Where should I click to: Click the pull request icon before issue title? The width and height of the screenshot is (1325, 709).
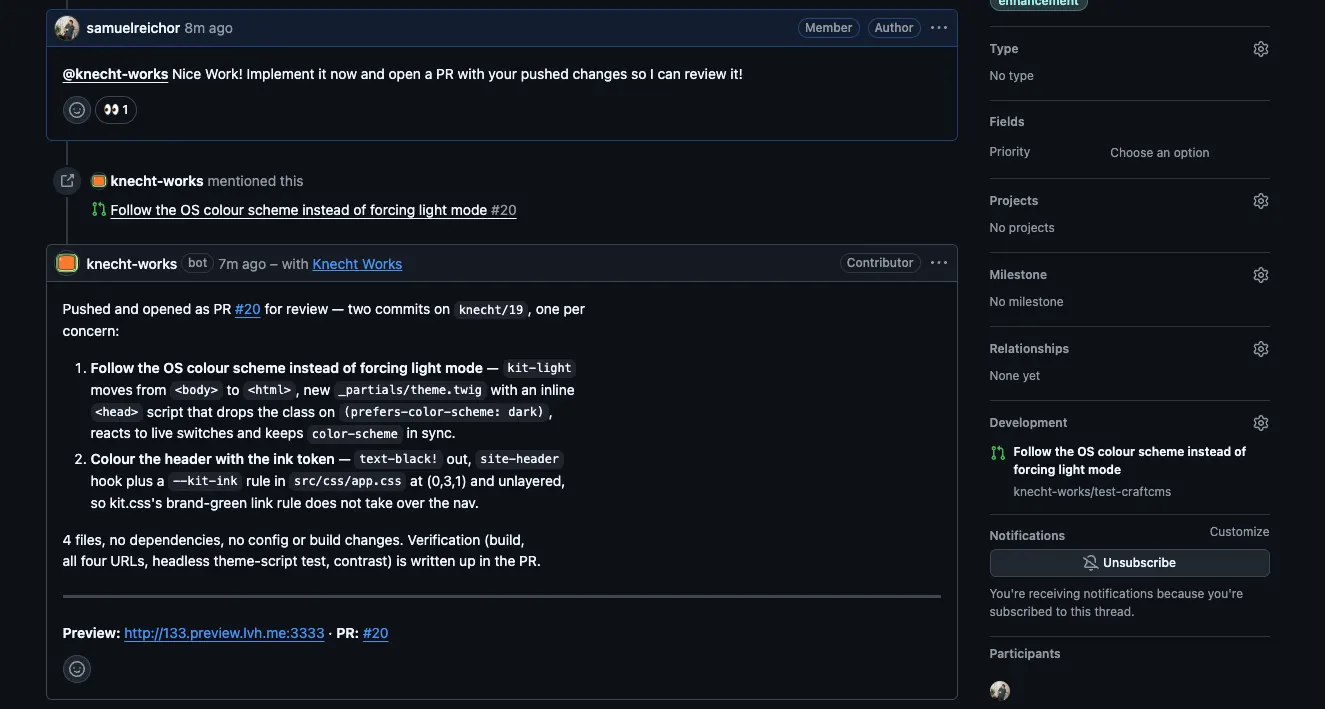click(99, 210)
